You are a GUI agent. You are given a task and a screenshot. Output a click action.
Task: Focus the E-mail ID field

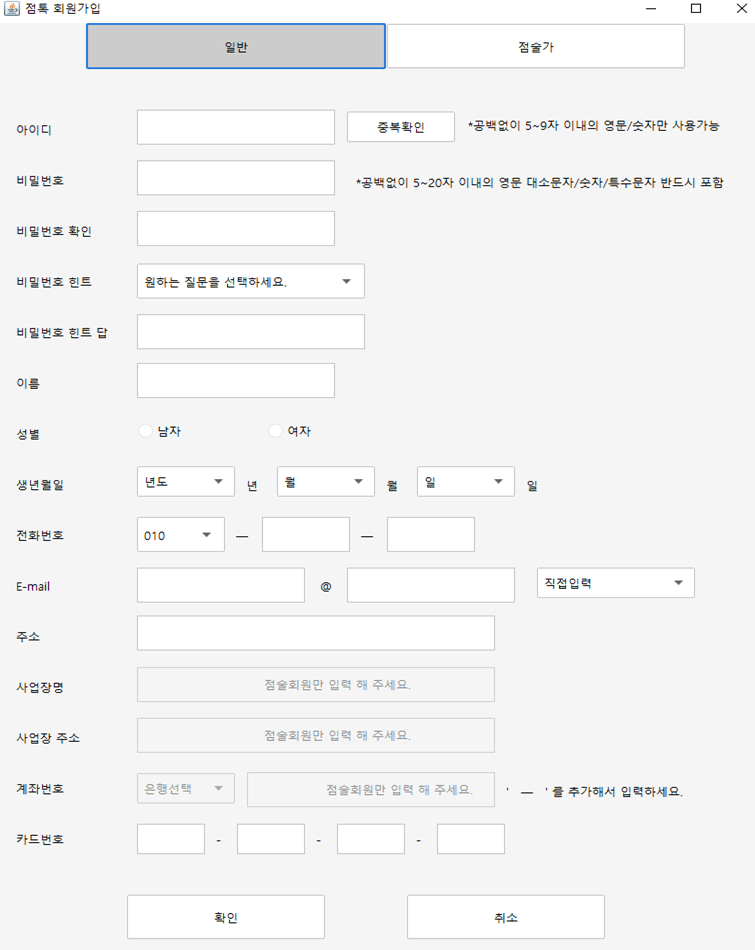point(221,585)
